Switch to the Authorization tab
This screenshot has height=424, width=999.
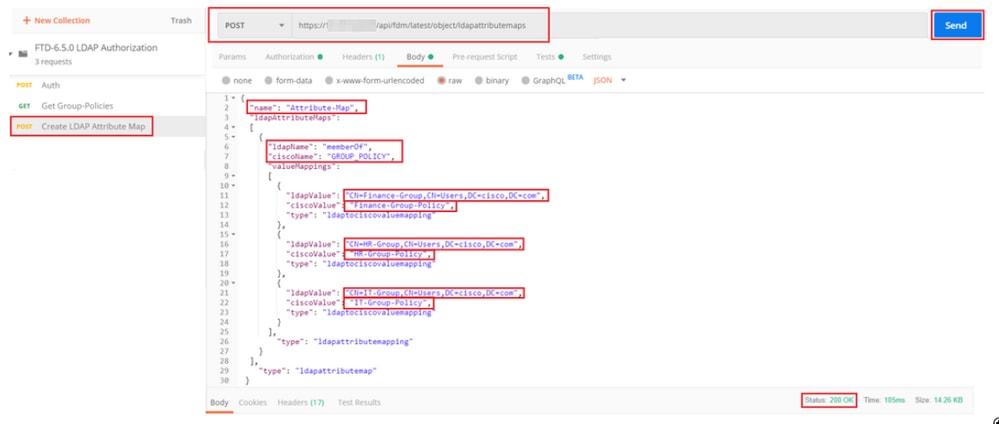pyautogui.click(x=294, y=57)
